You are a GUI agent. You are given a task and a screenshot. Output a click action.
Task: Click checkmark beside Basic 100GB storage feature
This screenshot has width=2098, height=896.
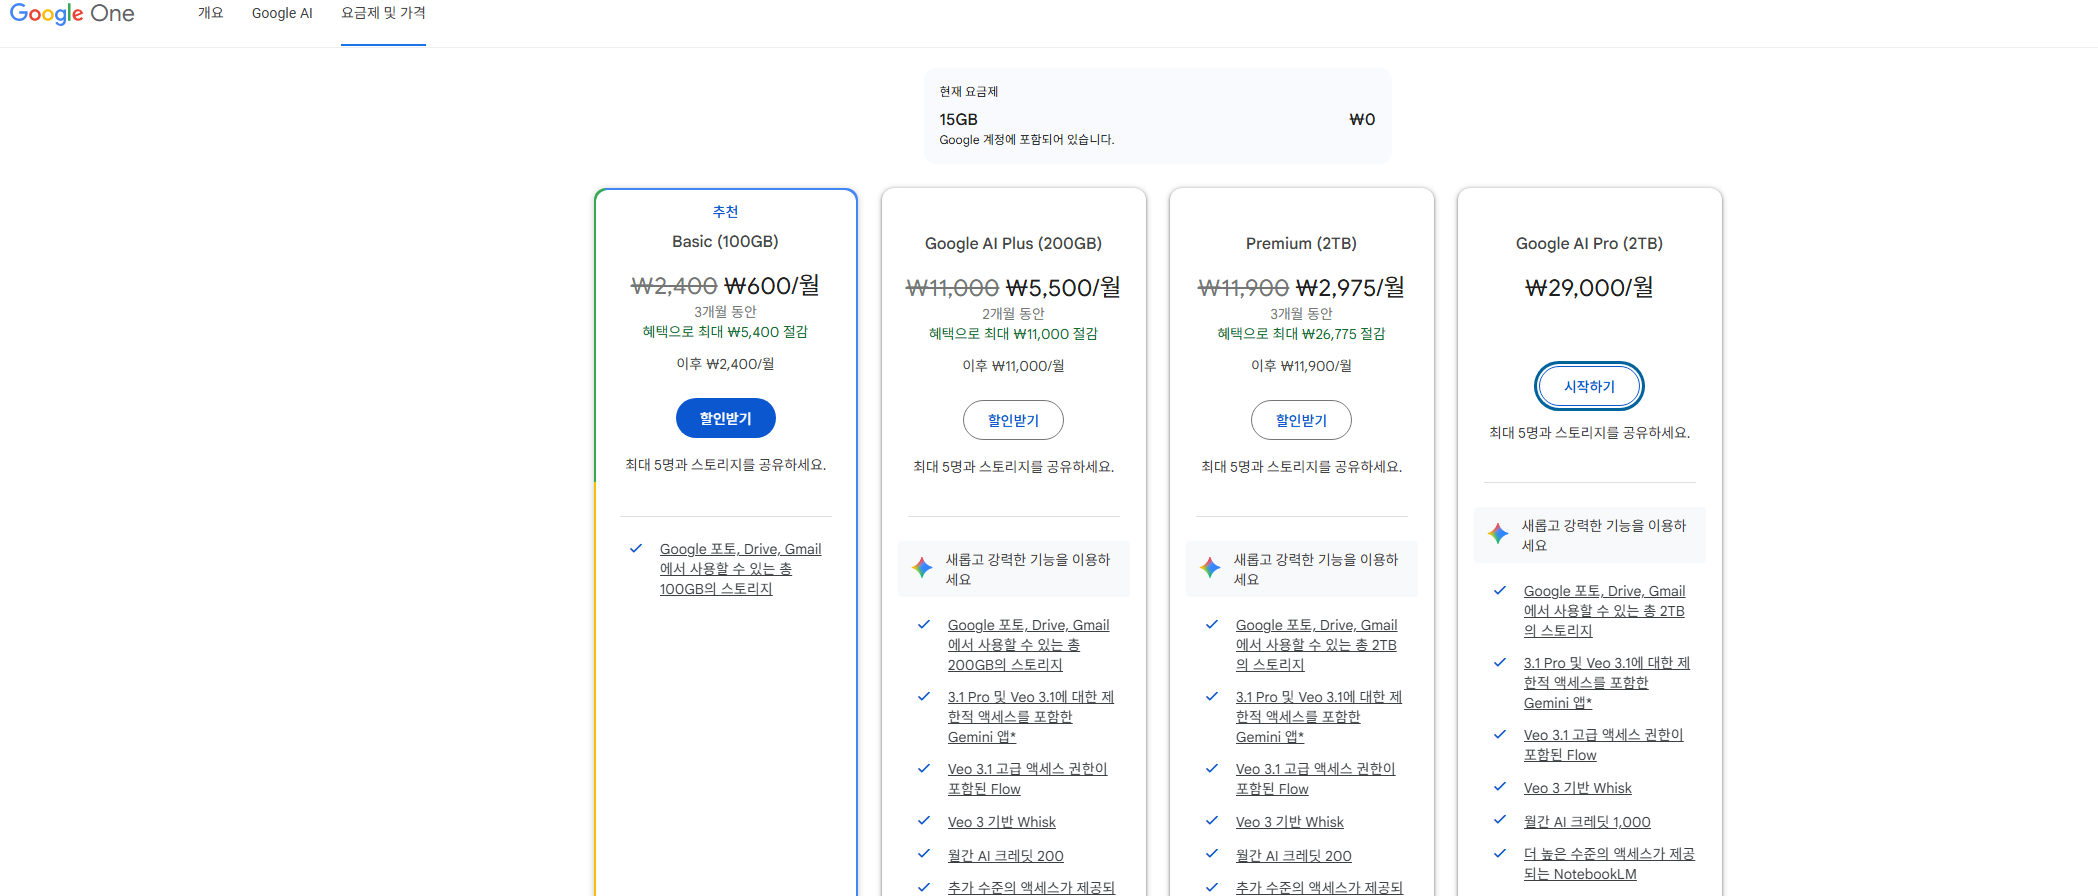pos(635,548)
